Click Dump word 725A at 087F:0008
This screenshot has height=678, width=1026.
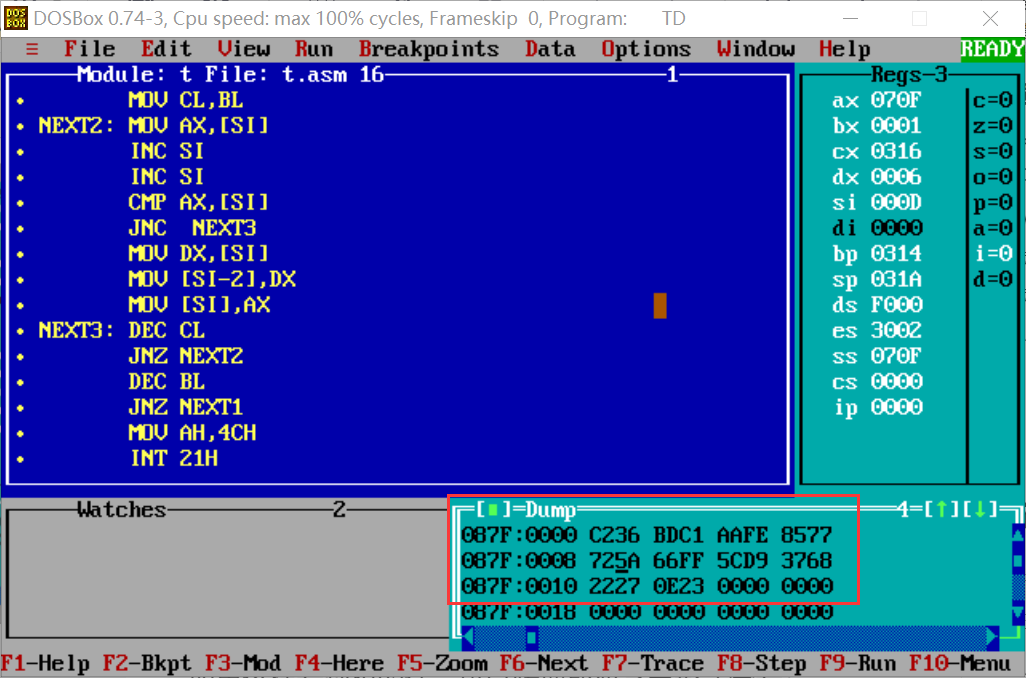click(614, 561)
